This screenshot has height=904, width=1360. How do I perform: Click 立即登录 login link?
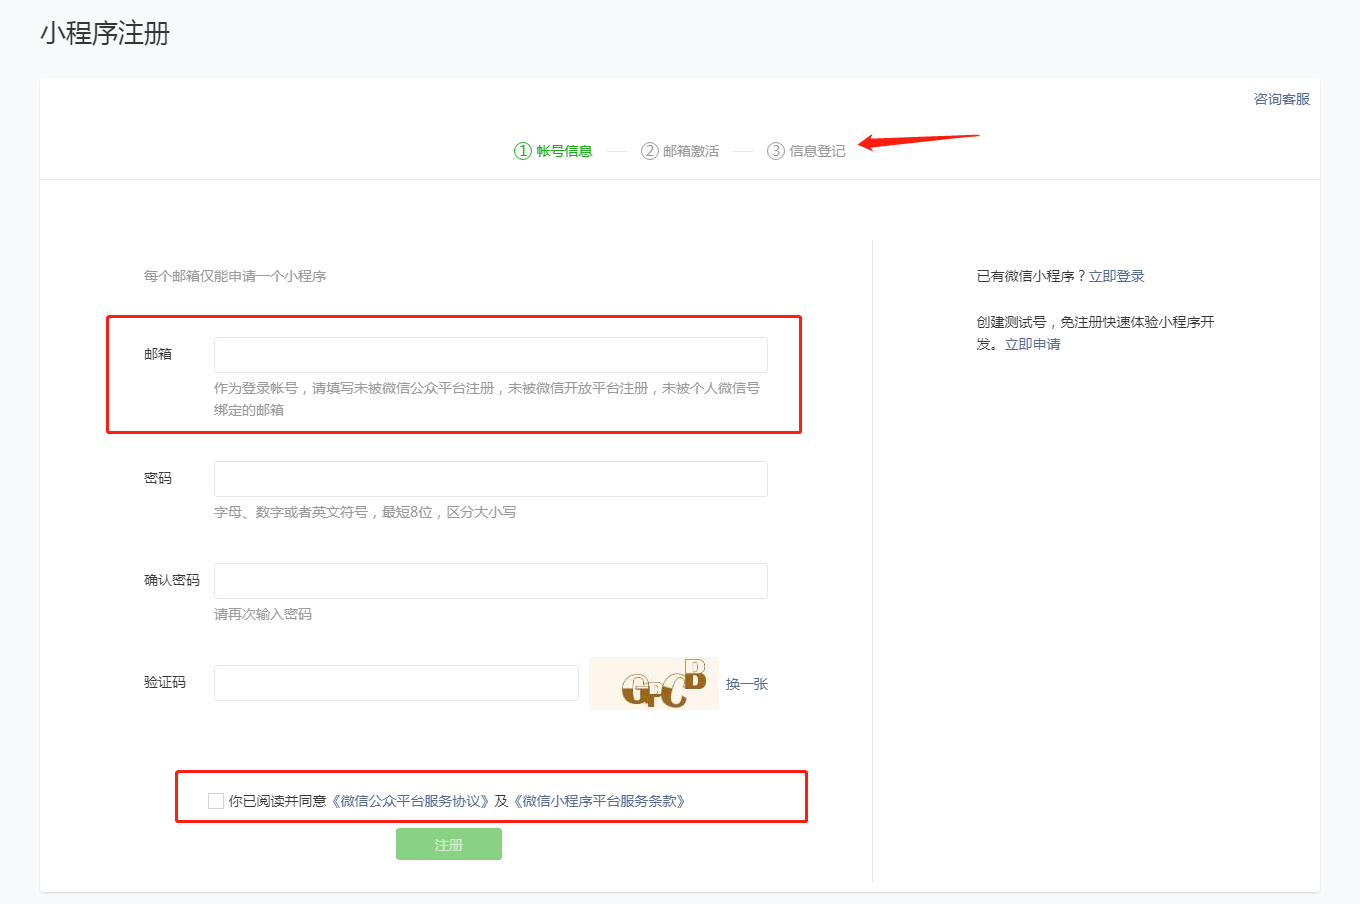pyautogui.click(x=1117, y=276)
